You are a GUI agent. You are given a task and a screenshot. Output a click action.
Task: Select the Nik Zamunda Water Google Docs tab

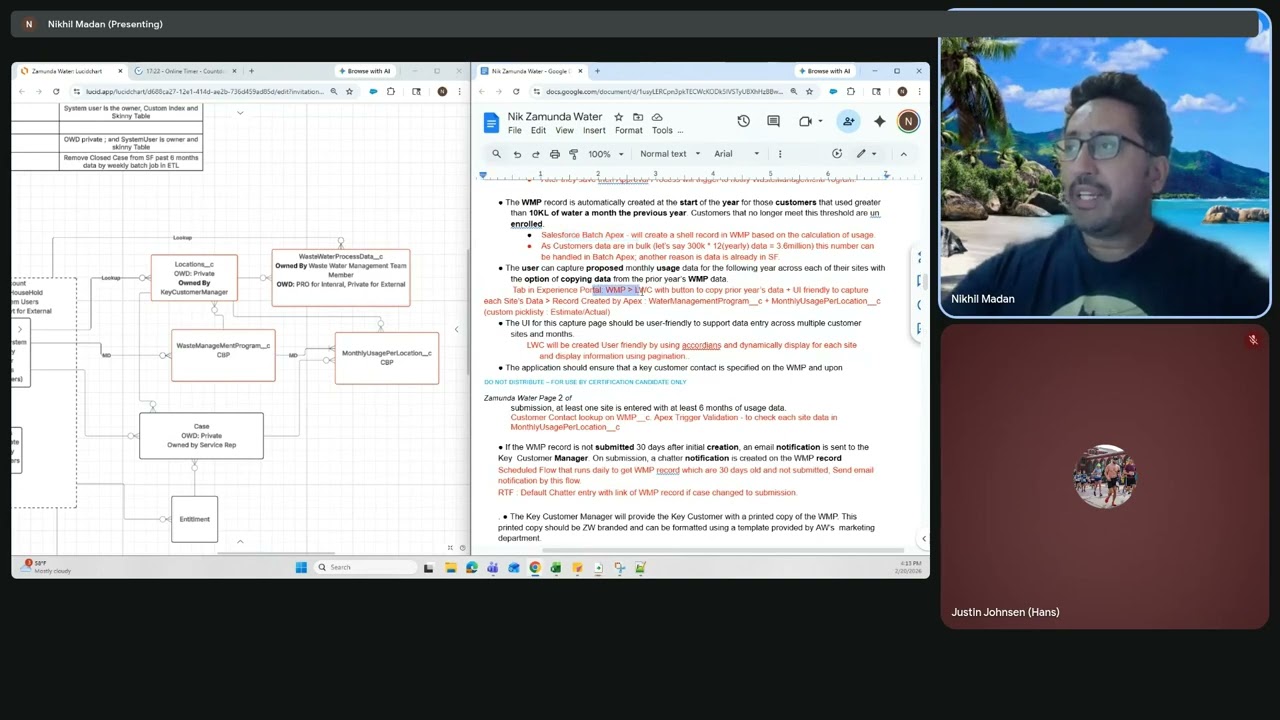pos(530,71)
